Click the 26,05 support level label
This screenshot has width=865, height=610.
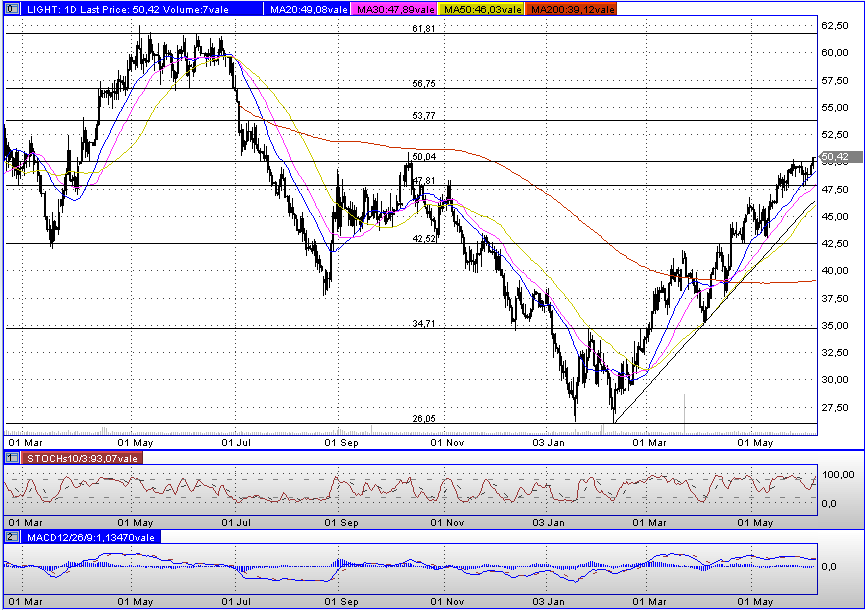tap(424, 420)
